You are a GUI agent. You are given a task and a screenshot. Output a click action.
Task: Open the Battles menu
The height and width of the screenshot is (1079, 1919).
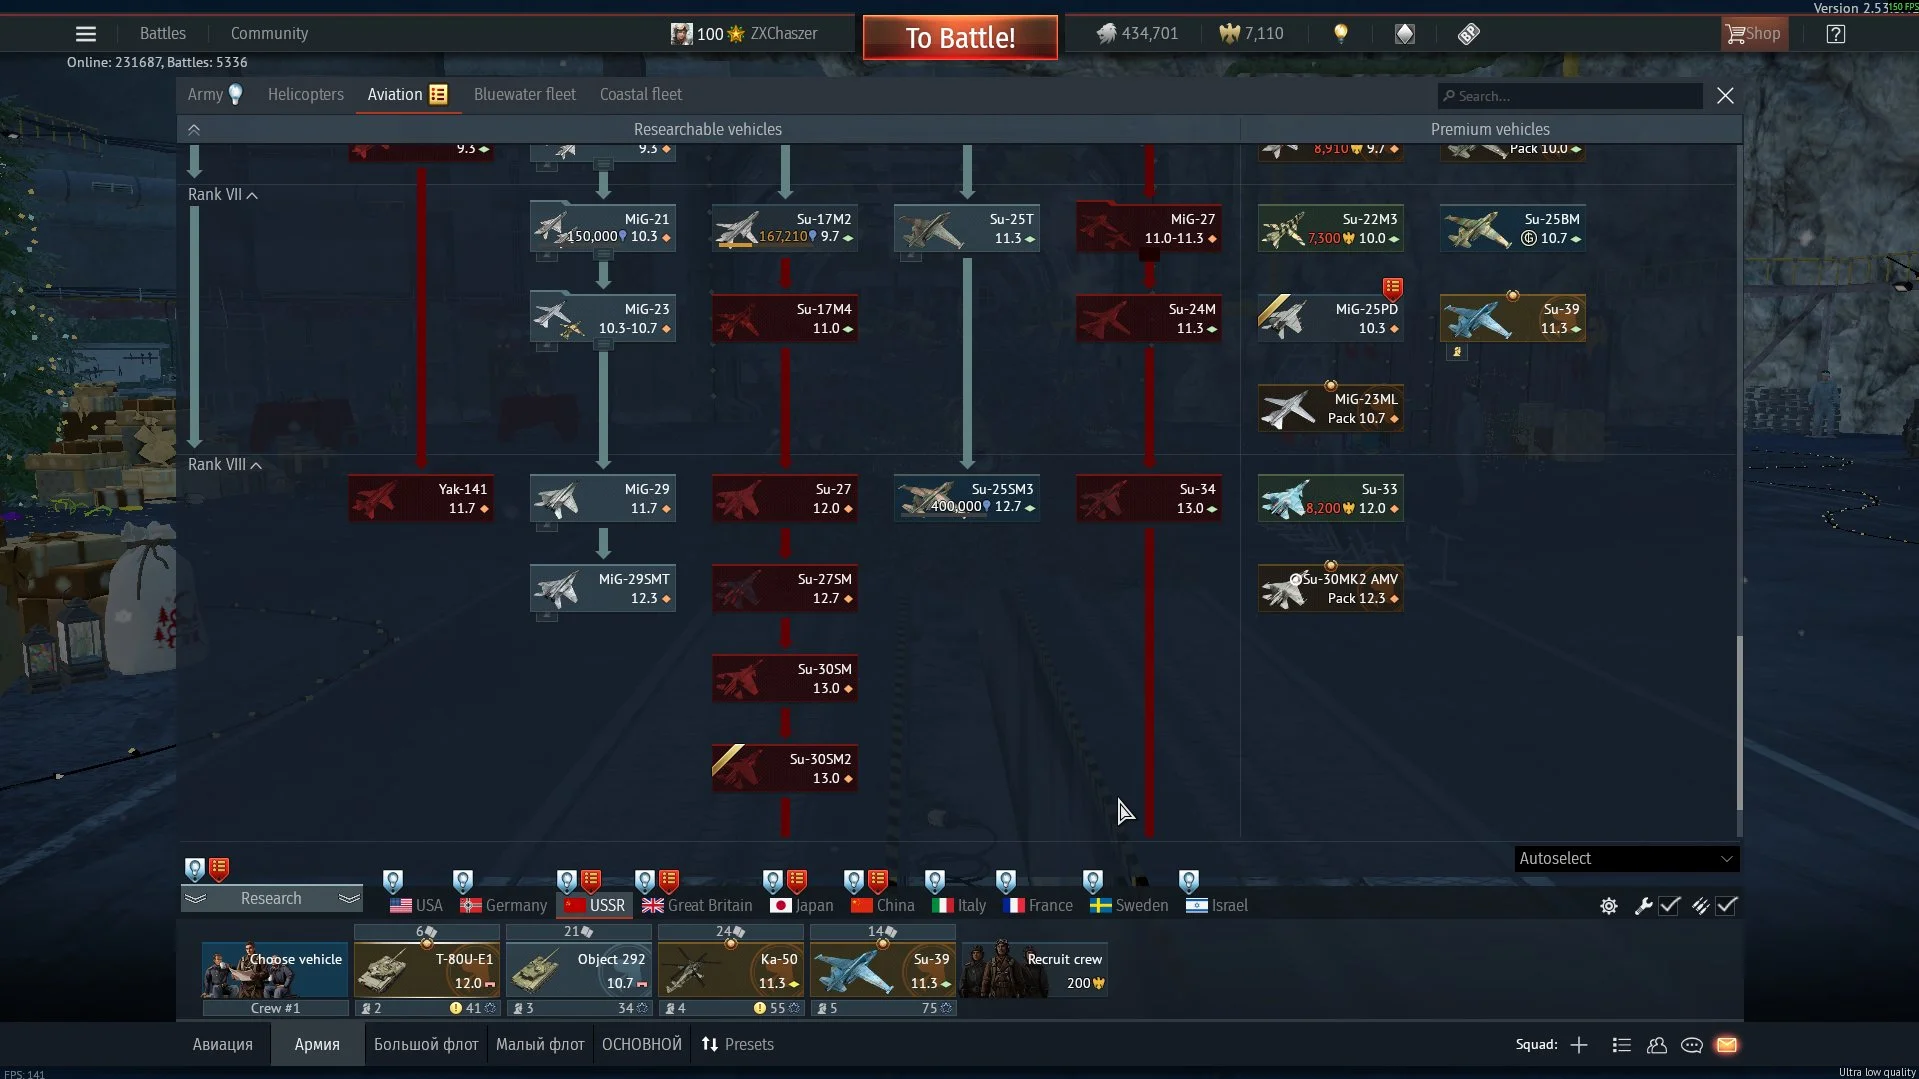163,34
